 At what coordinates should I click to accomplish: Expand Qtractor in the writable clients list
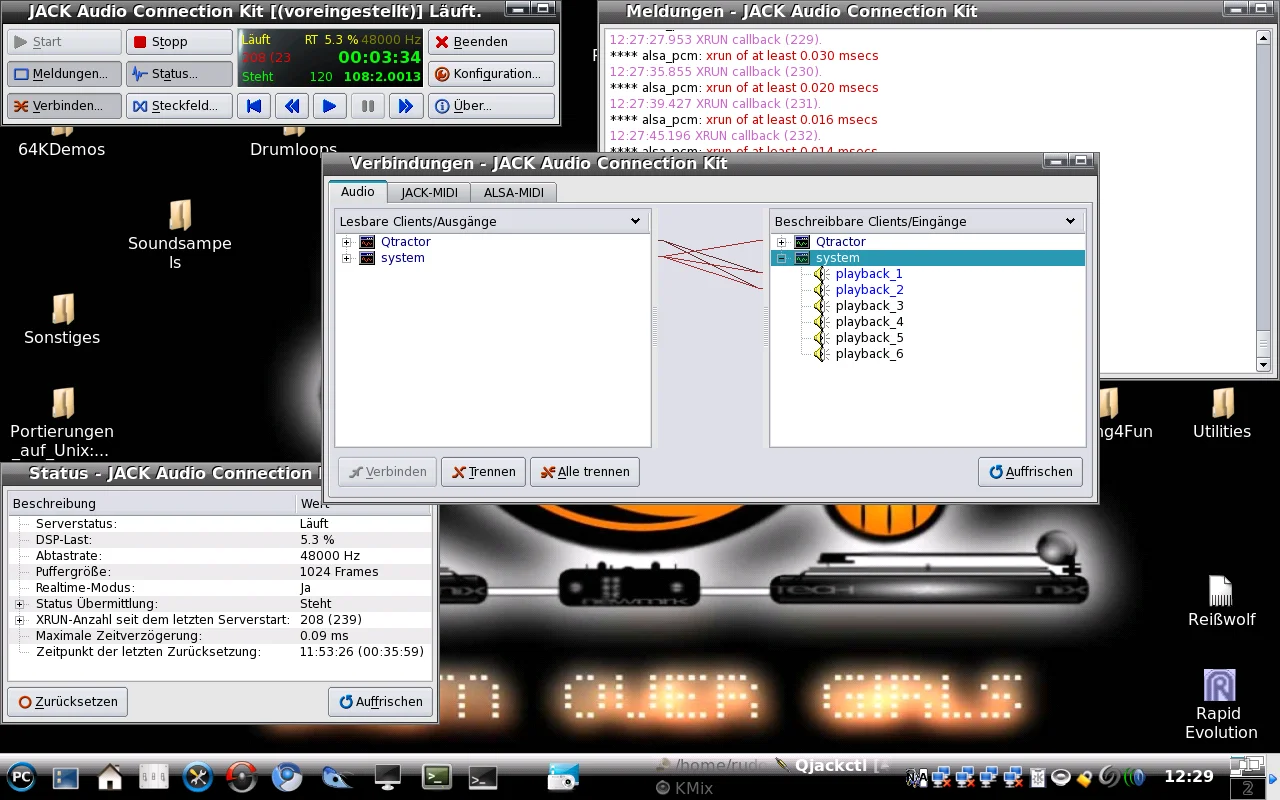point(782,242)
